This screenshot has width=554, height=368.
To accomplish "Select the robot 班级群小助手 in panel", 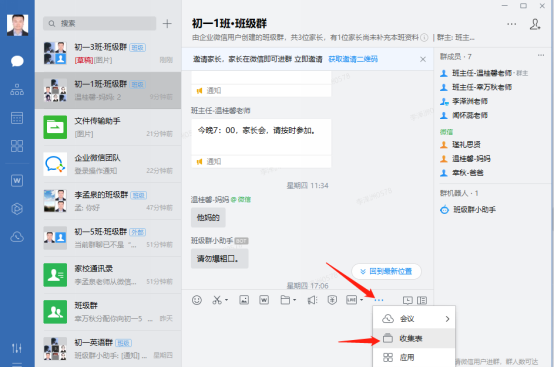I will 468,210.
